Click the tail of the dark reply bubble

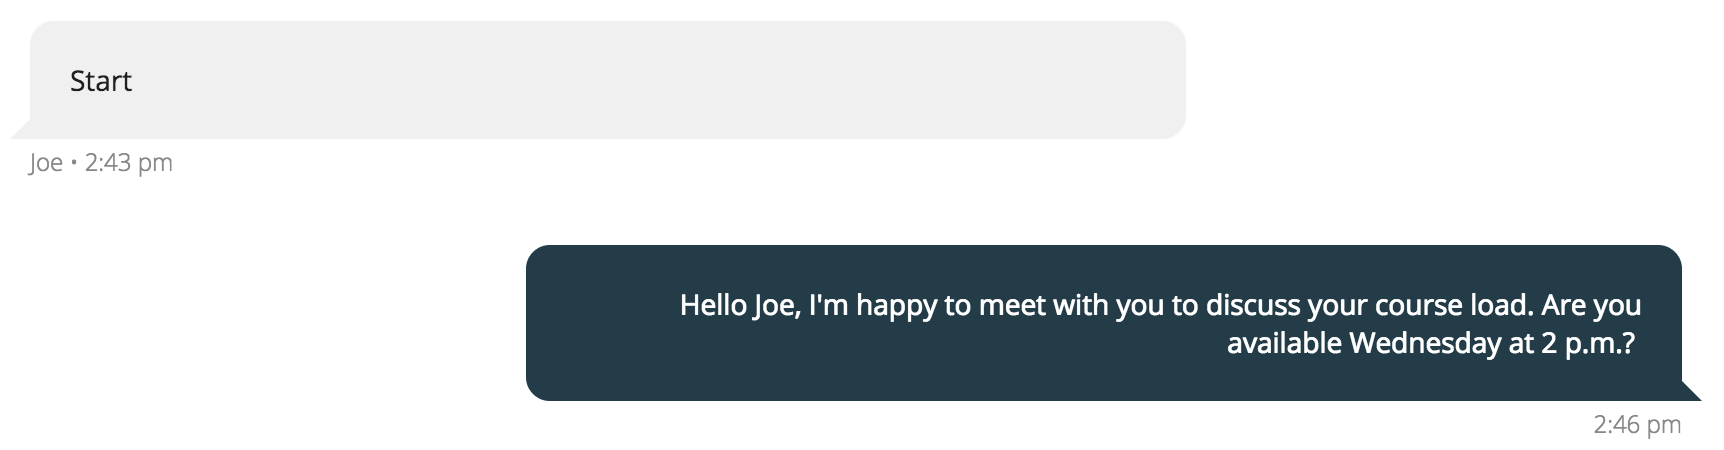[x=1691, y=392]
